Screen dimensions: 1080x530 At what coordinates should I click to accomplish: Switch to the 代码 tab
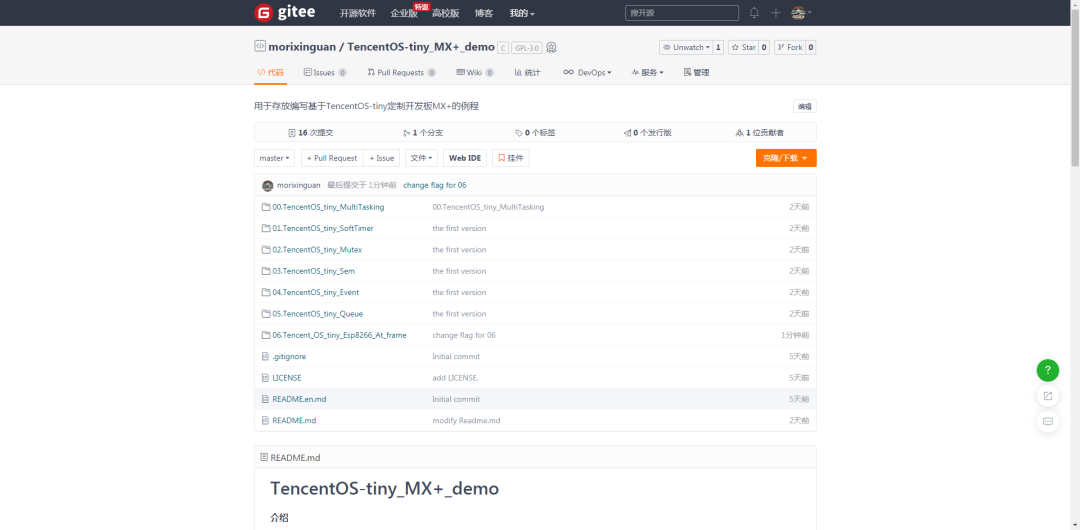[270, 72]
